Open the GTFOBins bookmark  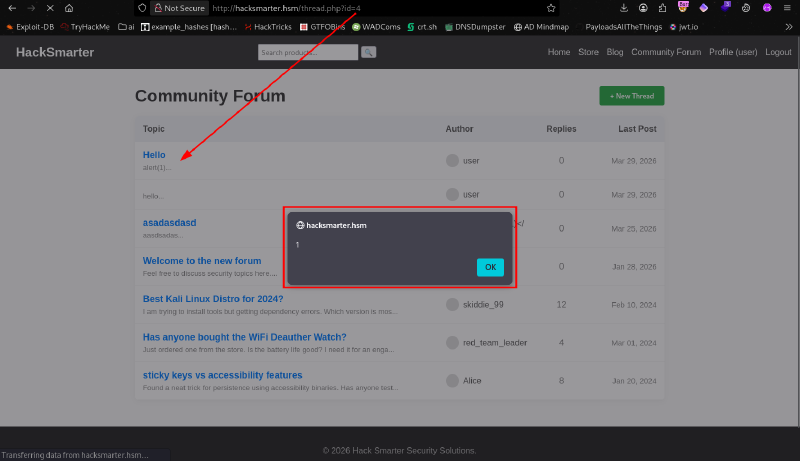point(322,27)
